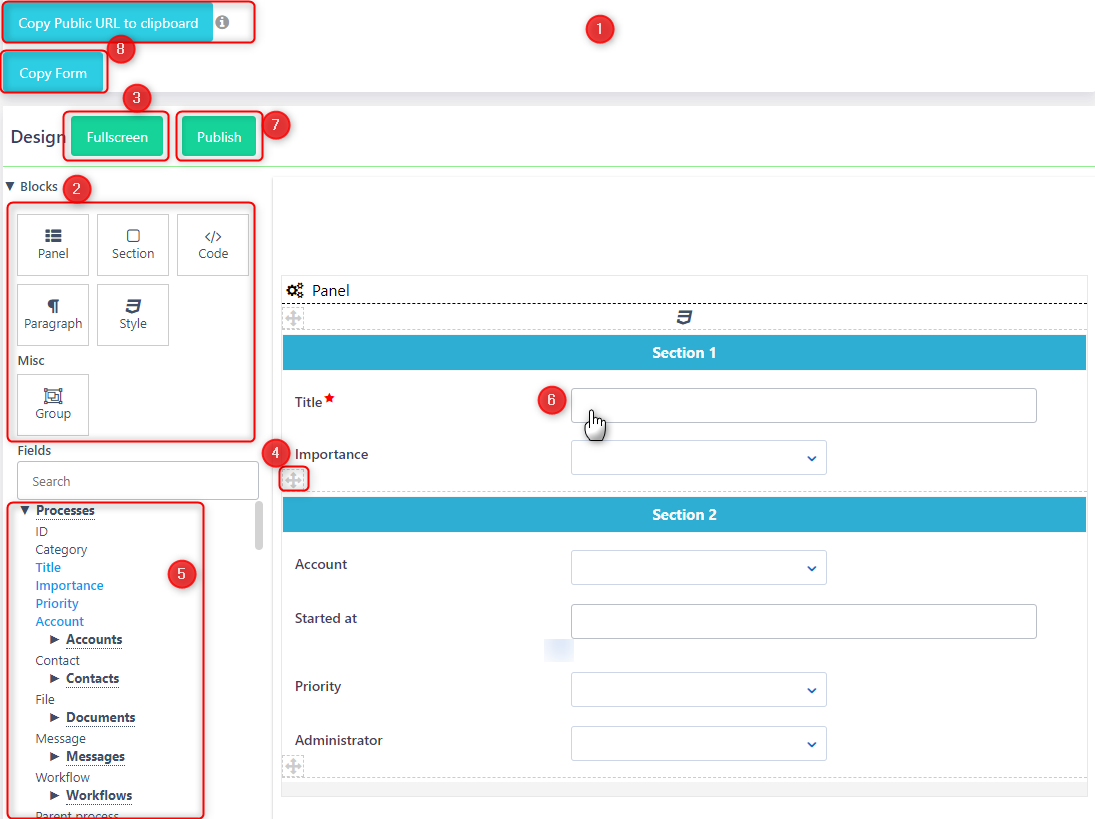This screenshot has height=819, width=1095.
Task: Select the Account field in the fields tree
Action: (59, 621)
